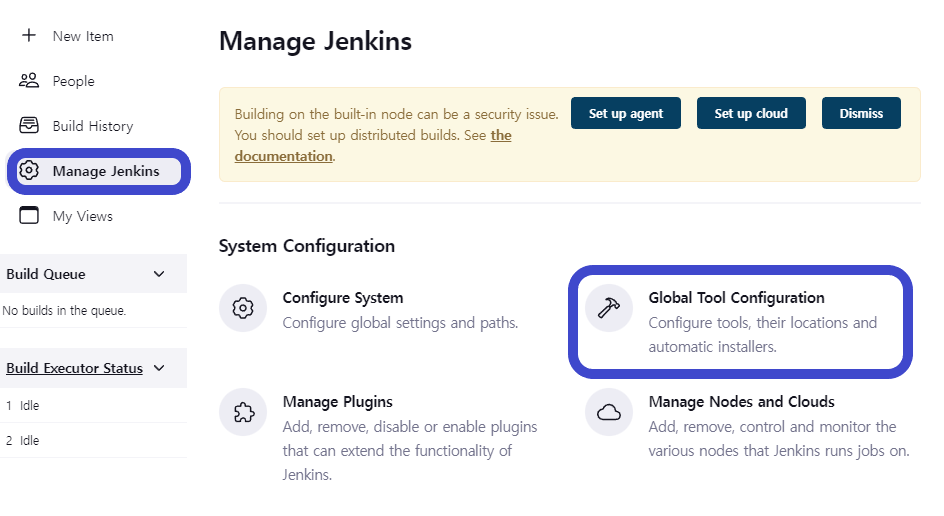
Task: Collapse the Build Queue panel chevron
Action: pos(159,274)
